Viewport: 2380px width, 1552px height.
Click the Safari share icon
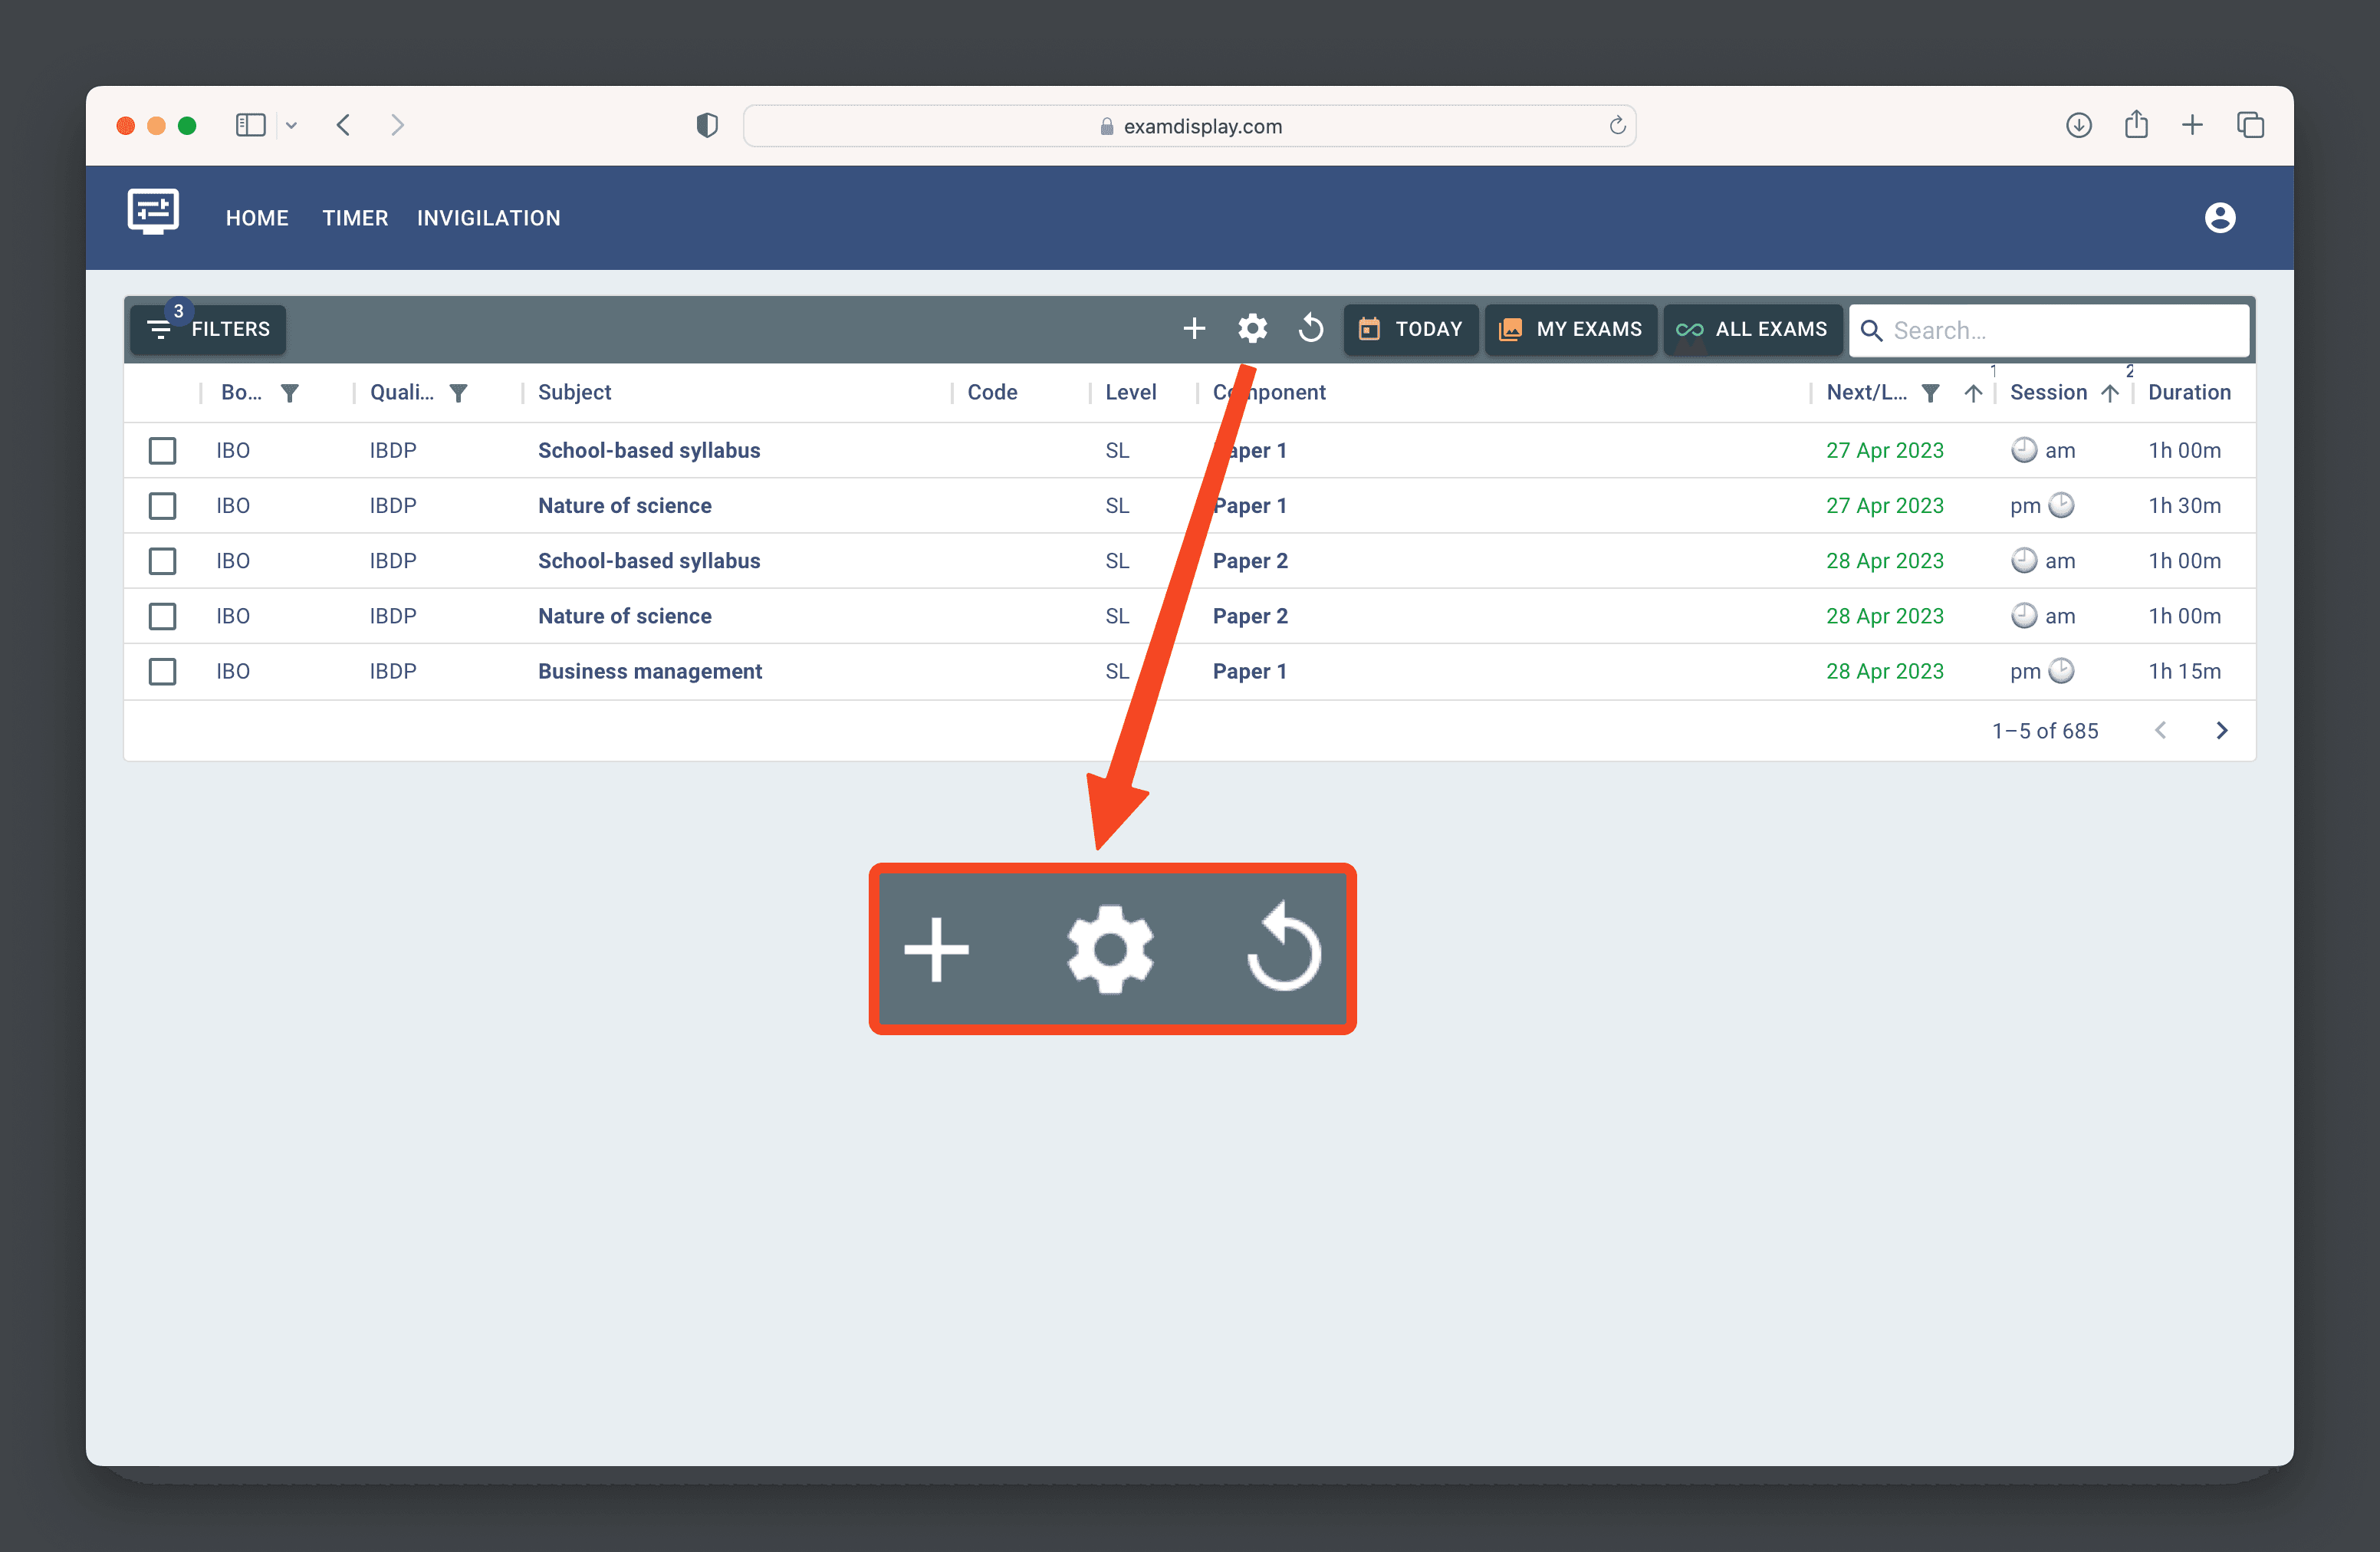(x=2136, y=124)
